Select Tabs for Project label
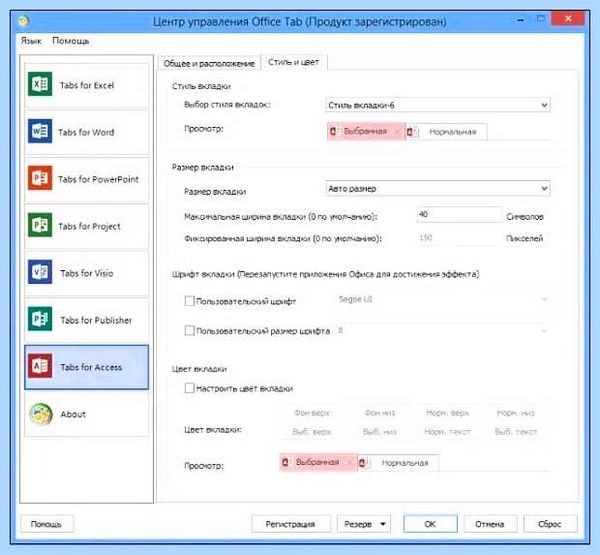Image resolution: width=600 pixels, height=555 pixels. 89,227
